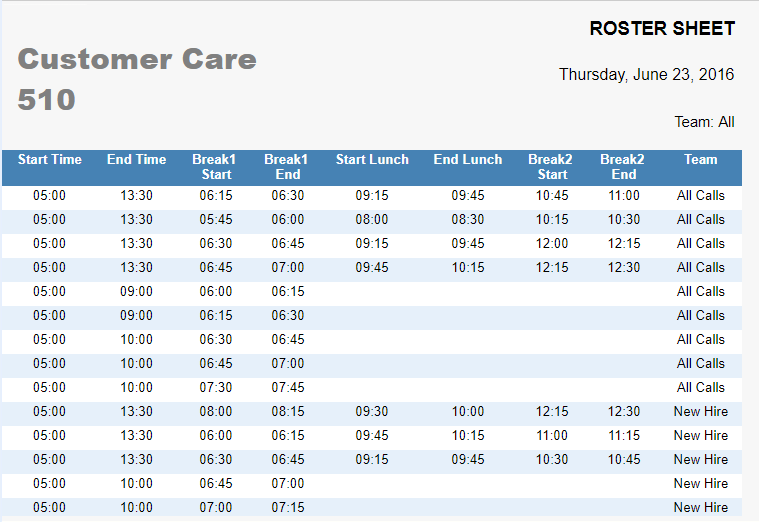Select the End Time column header
This screenshot has width=759, height=522.
(137, 160)
